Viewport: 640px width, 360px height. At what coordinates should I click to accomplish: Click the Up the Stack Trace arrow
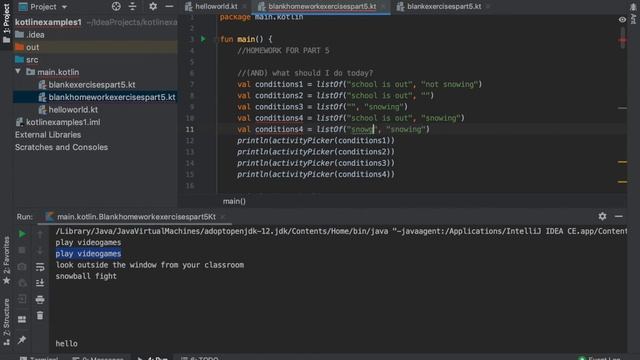(40, 234)
